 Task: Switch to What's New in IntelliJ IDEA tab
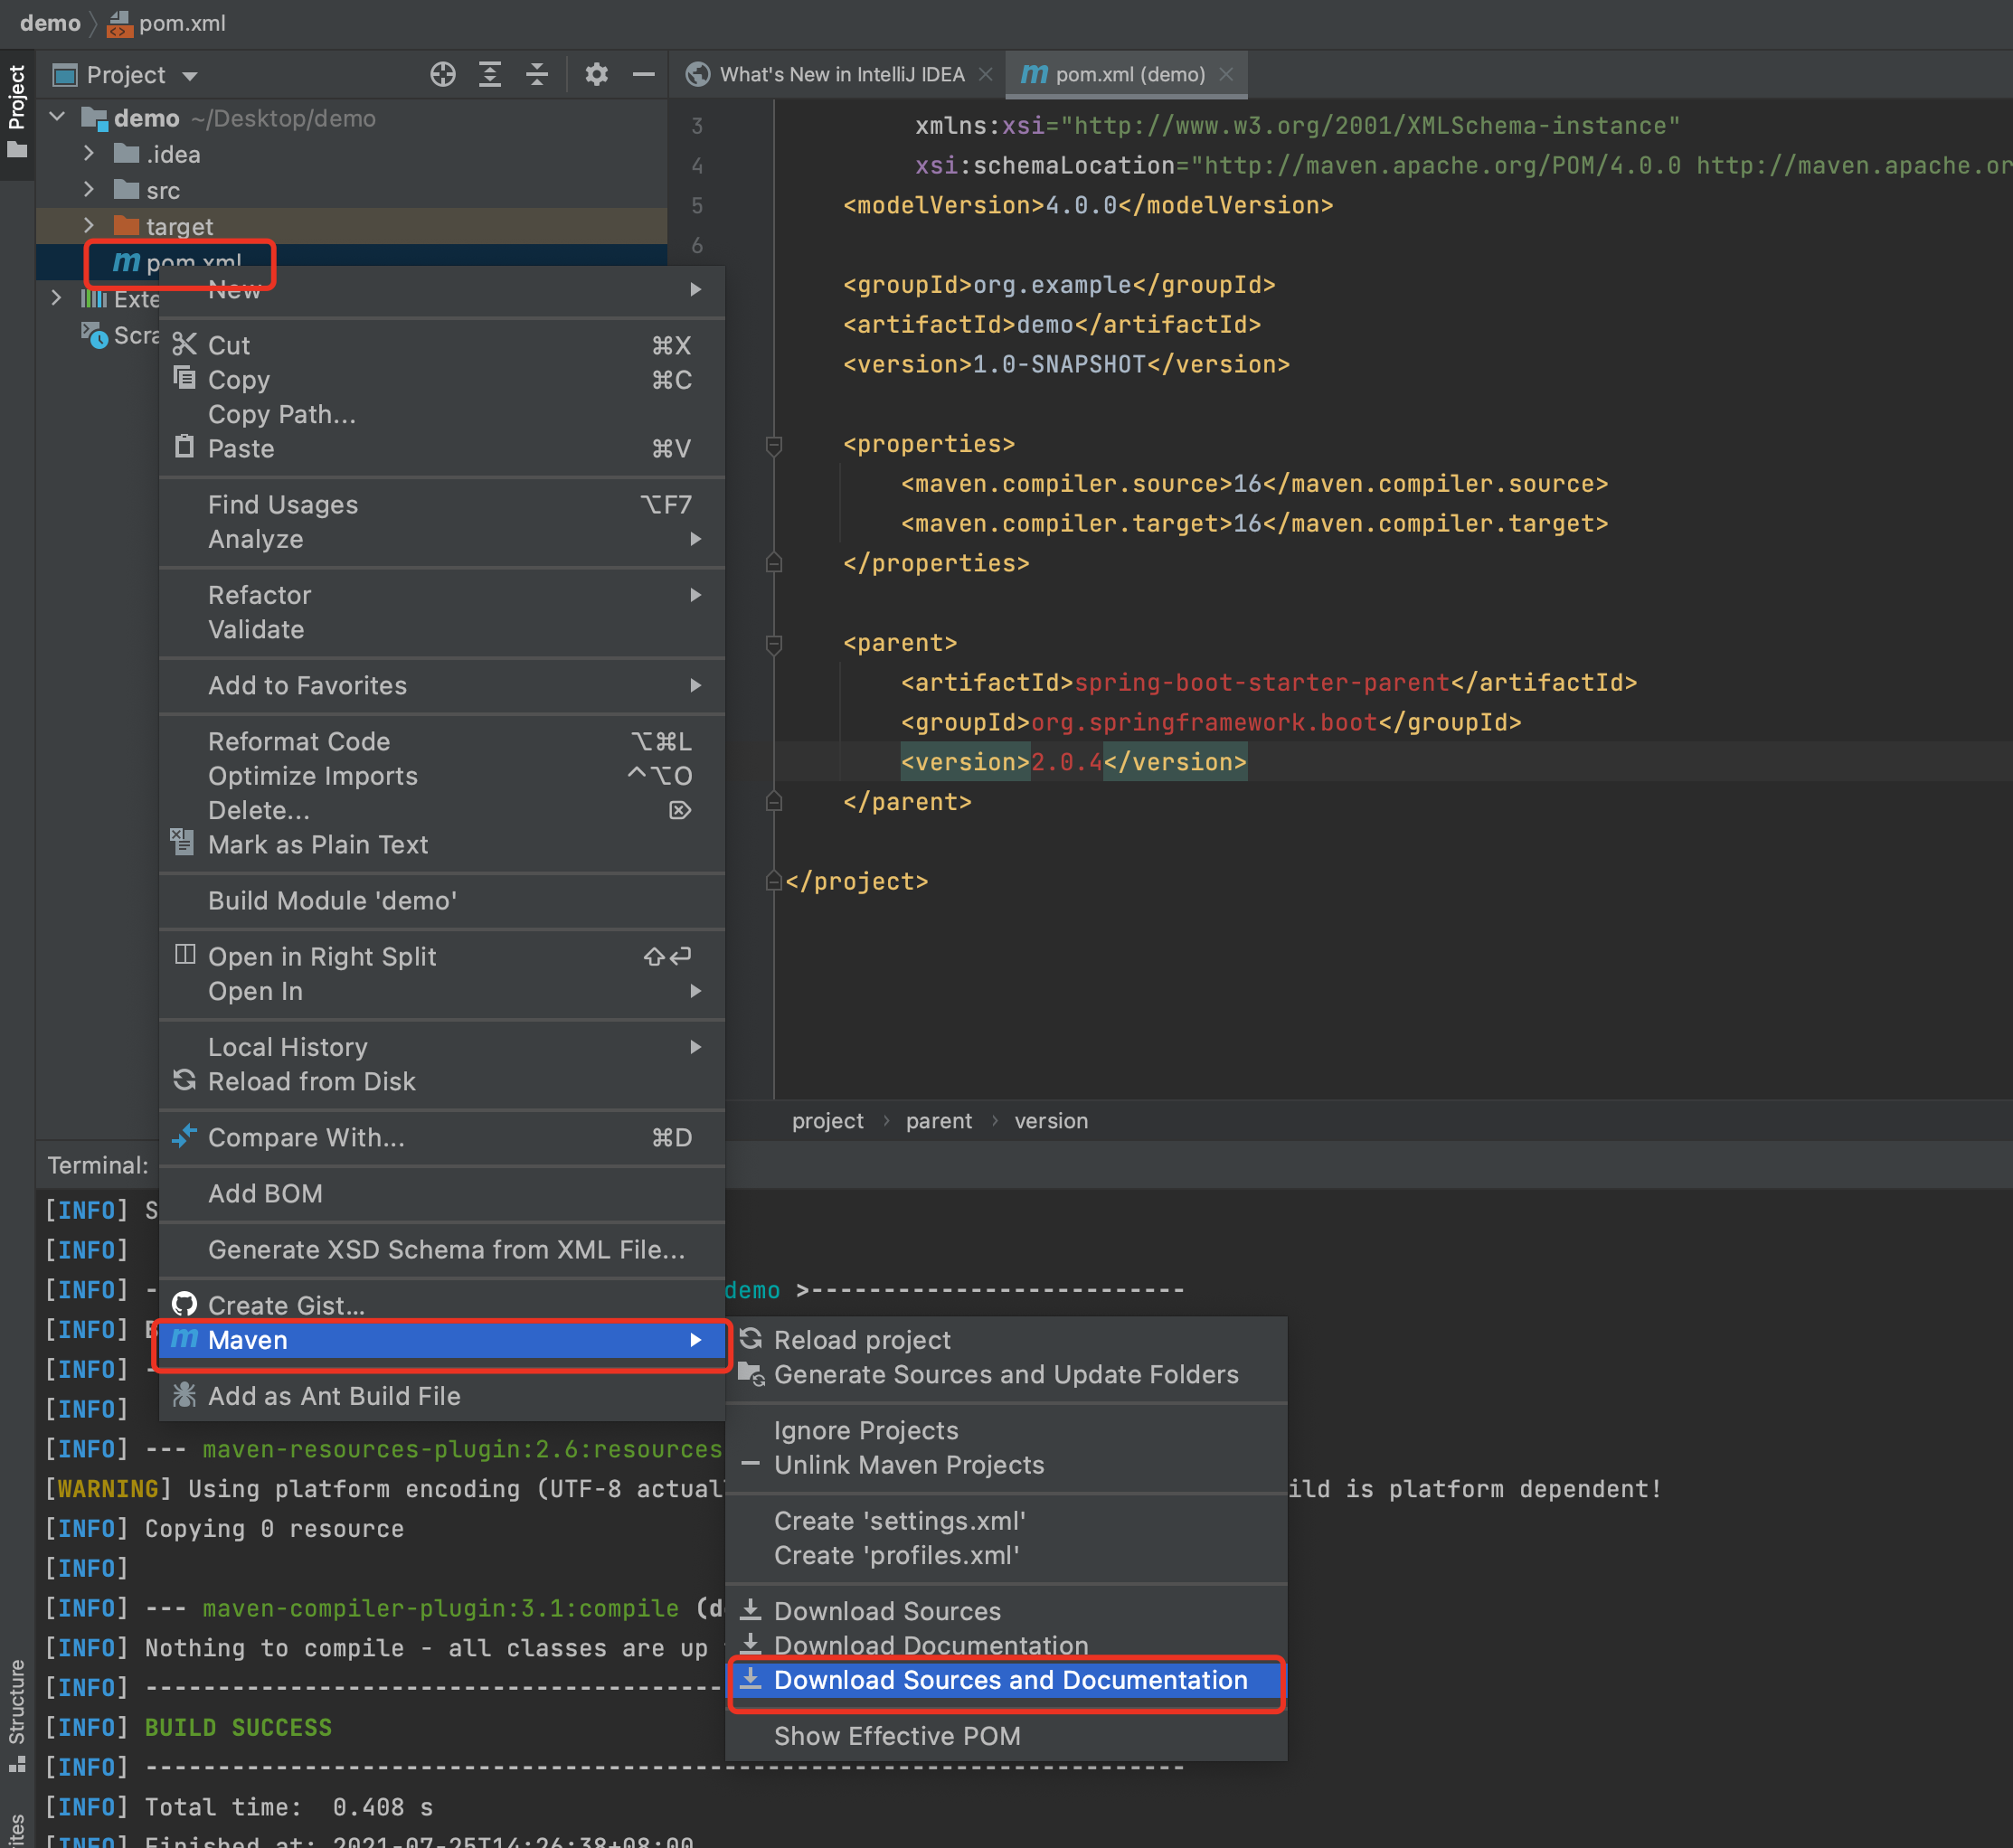841,75
